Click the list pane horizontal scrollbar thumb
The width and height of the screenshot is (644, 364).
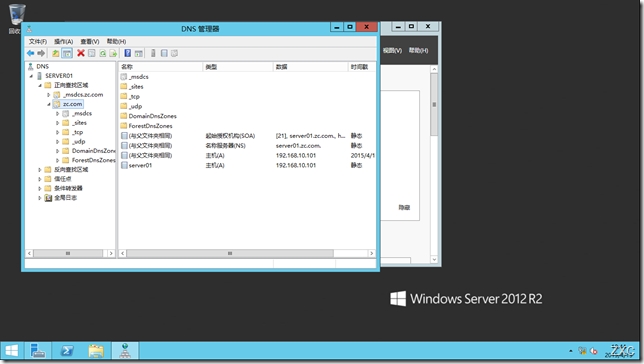click(230, 253)
